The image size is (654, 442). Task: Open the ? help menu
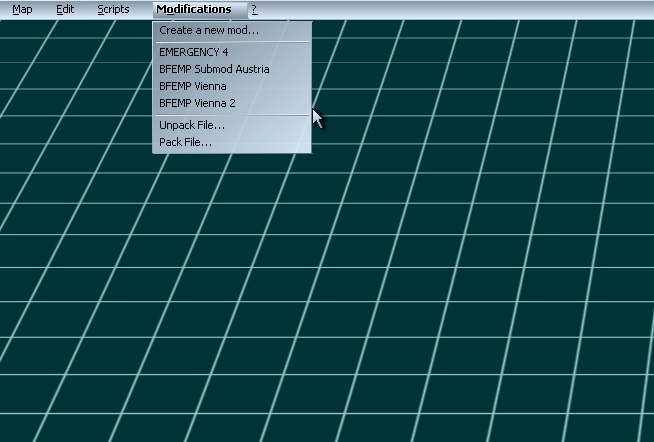pos(254,9)
